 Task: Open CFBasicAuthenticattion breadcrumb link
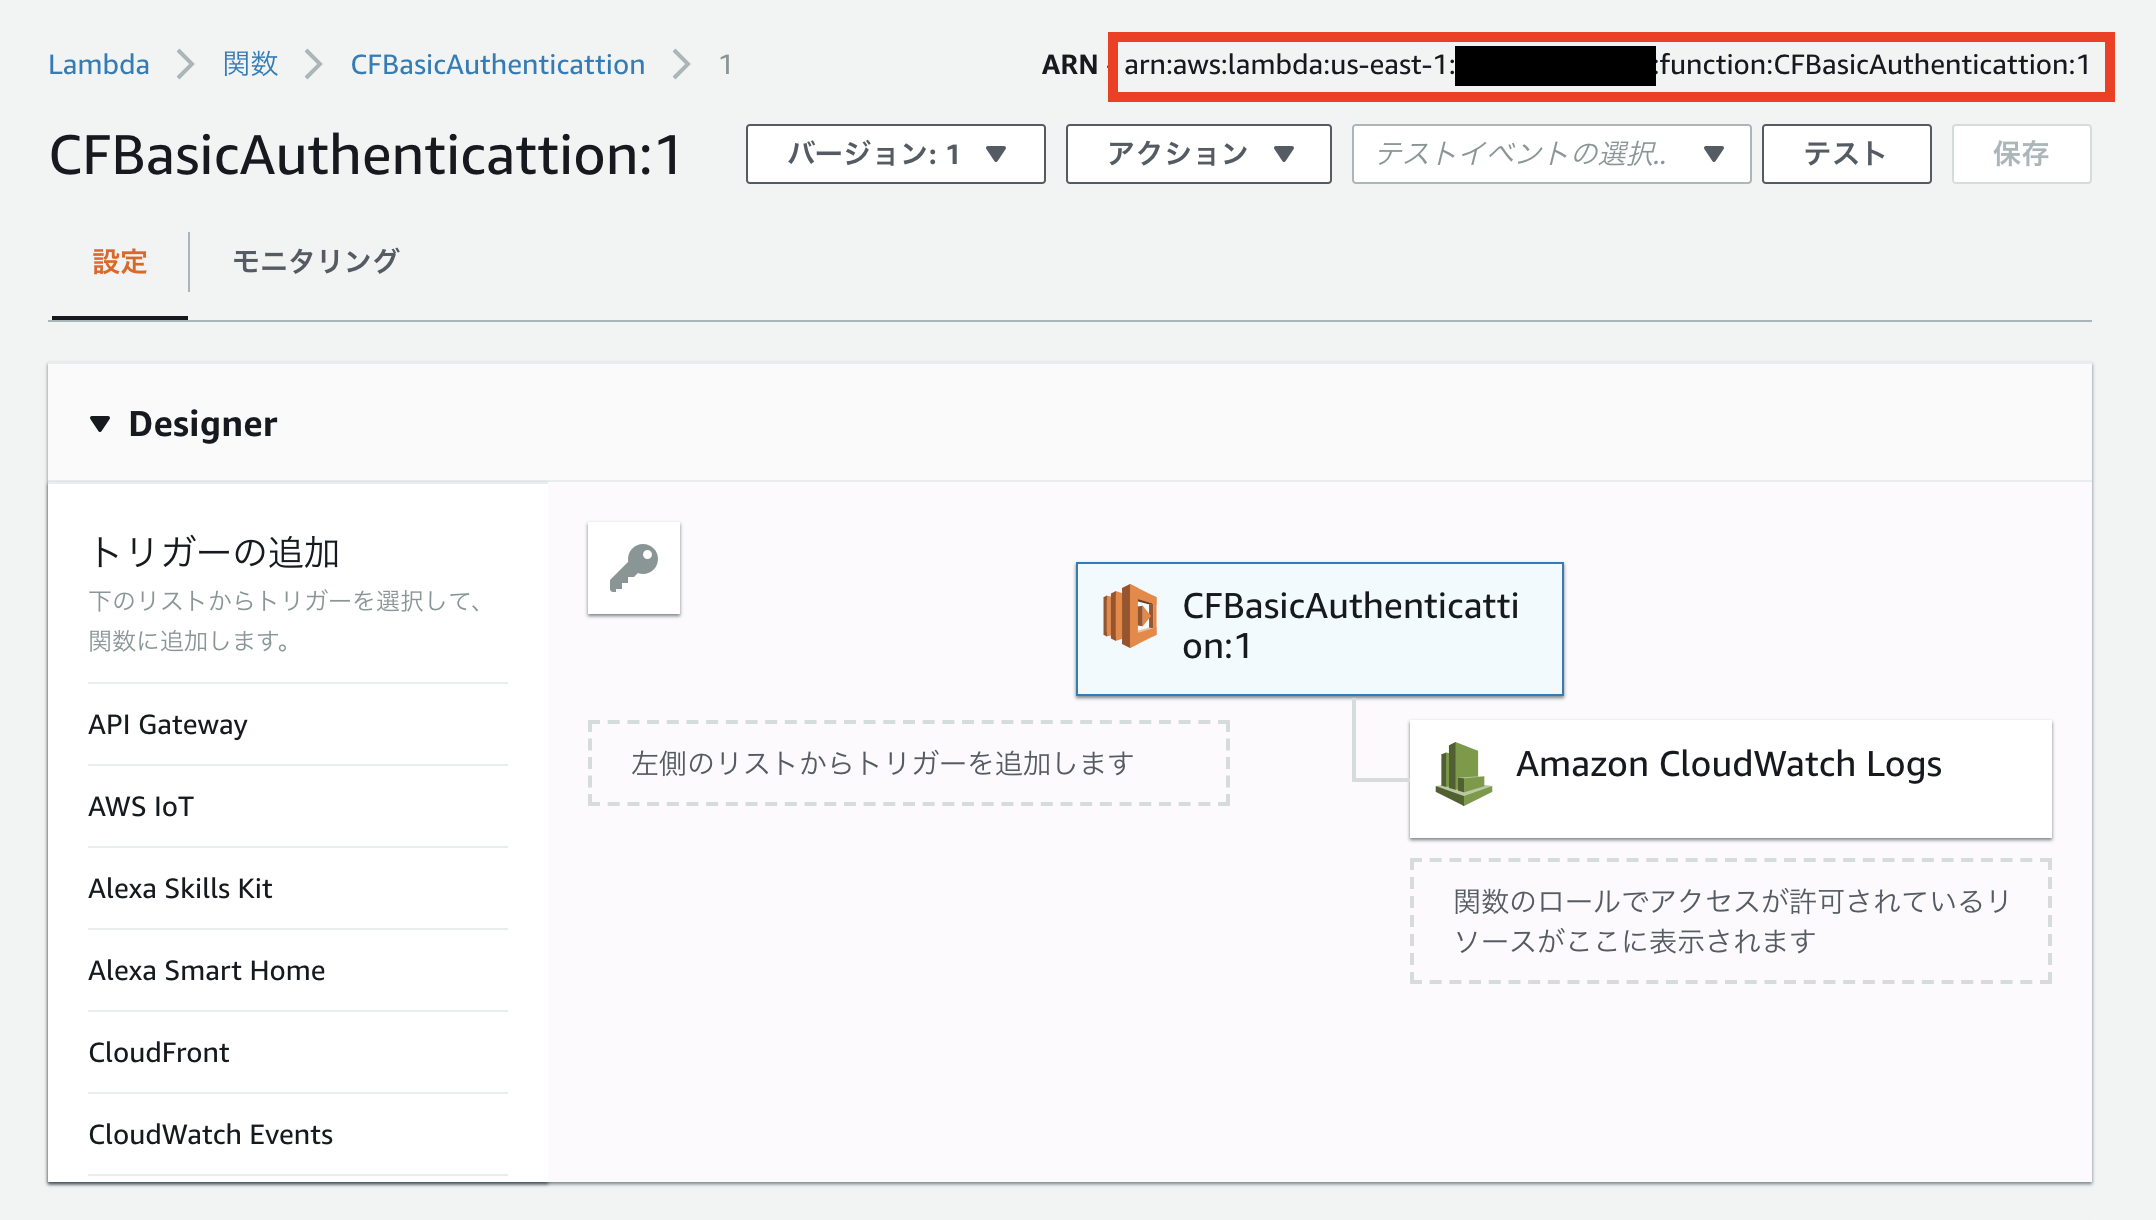(497, 65)
